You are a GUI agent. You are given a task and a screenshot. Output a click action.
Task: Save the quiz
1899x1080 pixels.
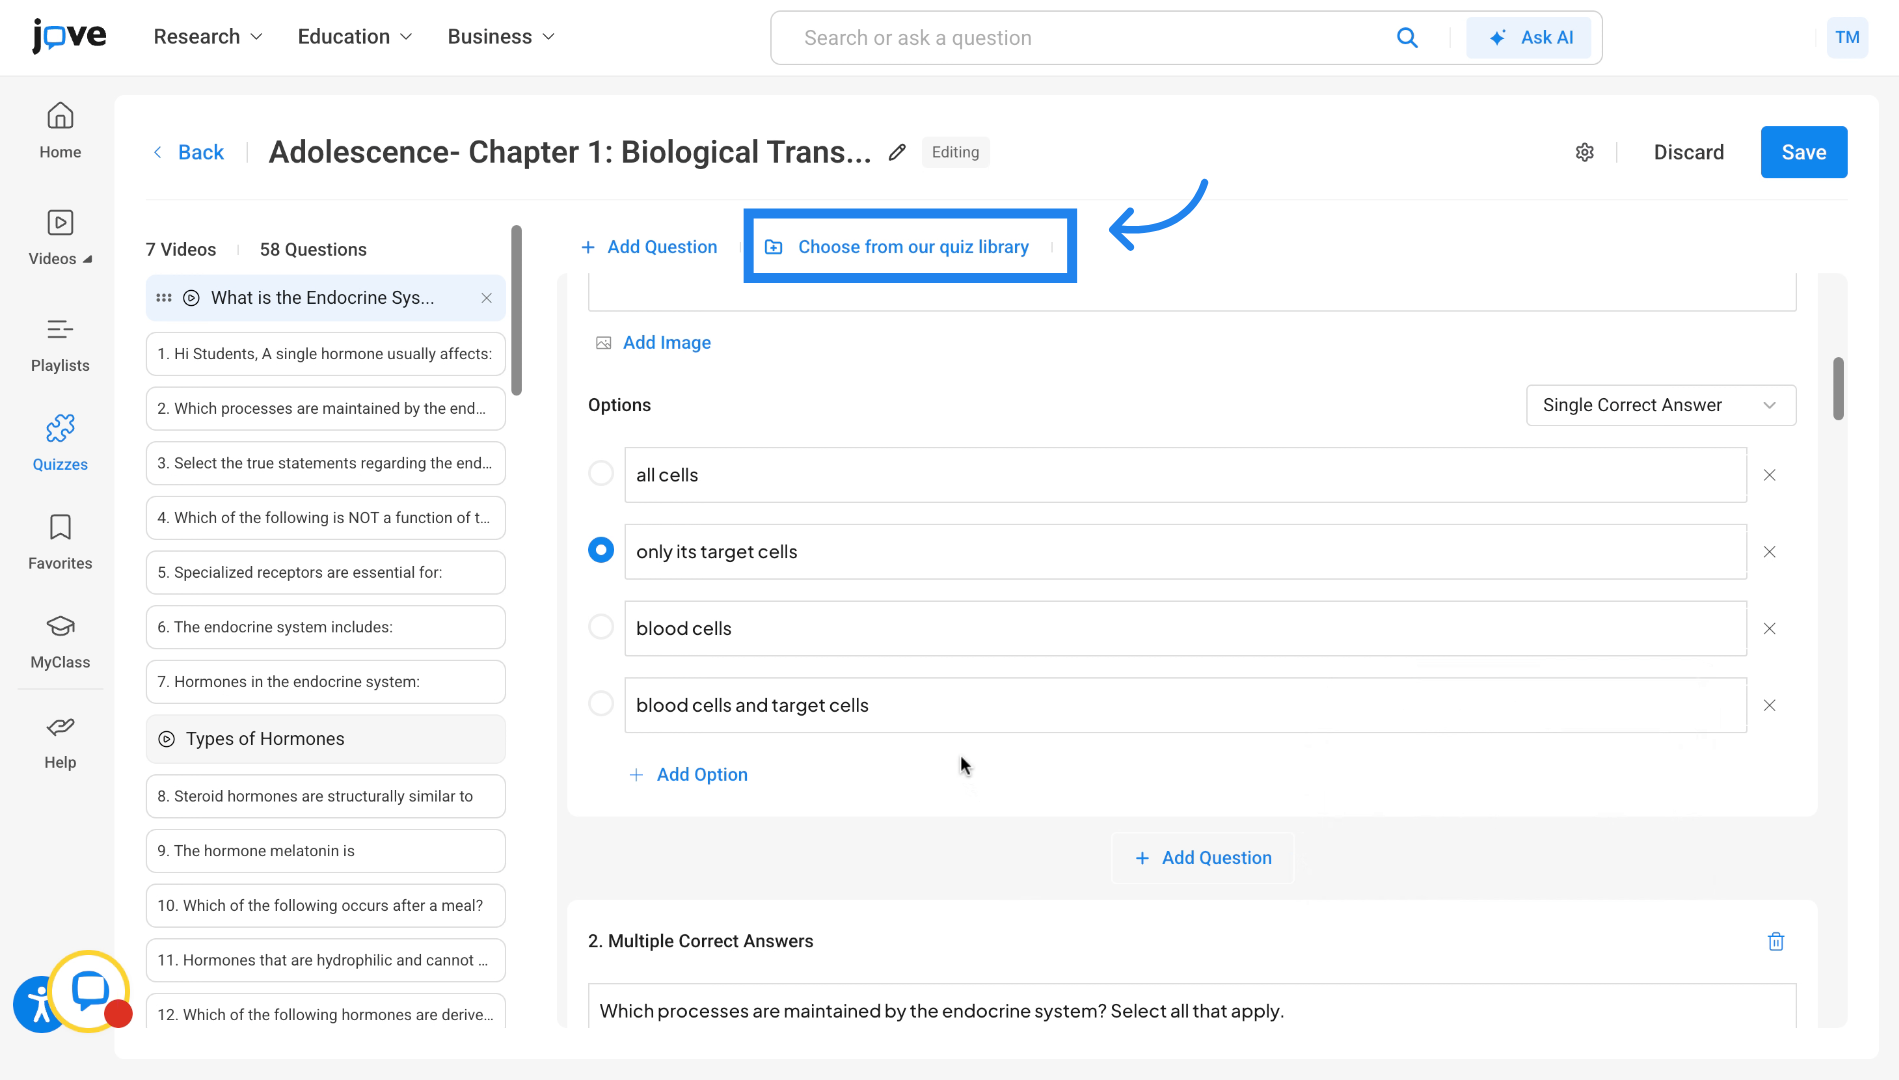1803,152
